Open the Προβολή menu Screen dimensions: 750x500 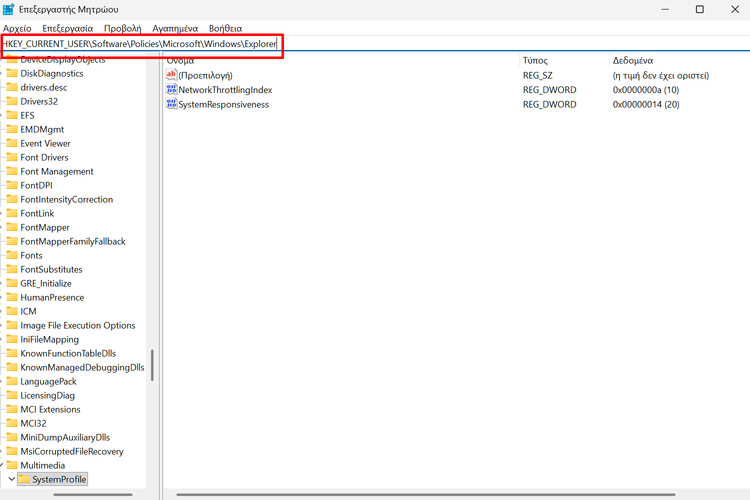click(x=122, y=29)
